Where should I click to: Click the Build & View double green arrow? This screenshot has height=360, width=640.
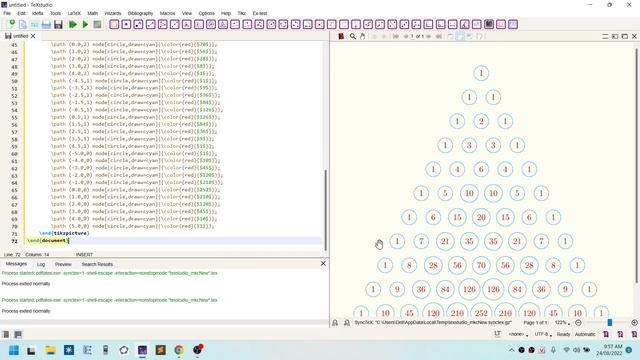pyautogui.click(x=73, y=24)
